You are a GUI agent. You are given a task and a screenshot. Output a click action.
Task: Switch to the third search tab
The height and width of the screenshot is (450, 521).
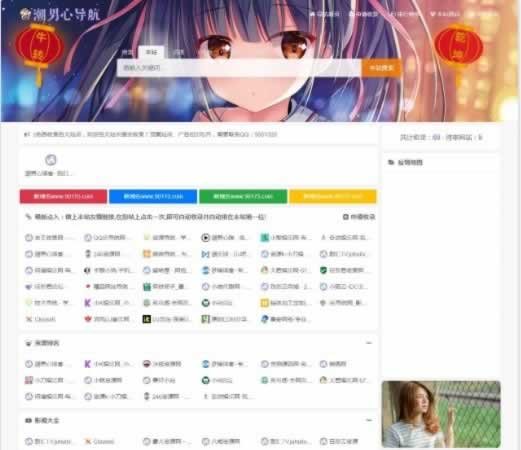(179, 52)
